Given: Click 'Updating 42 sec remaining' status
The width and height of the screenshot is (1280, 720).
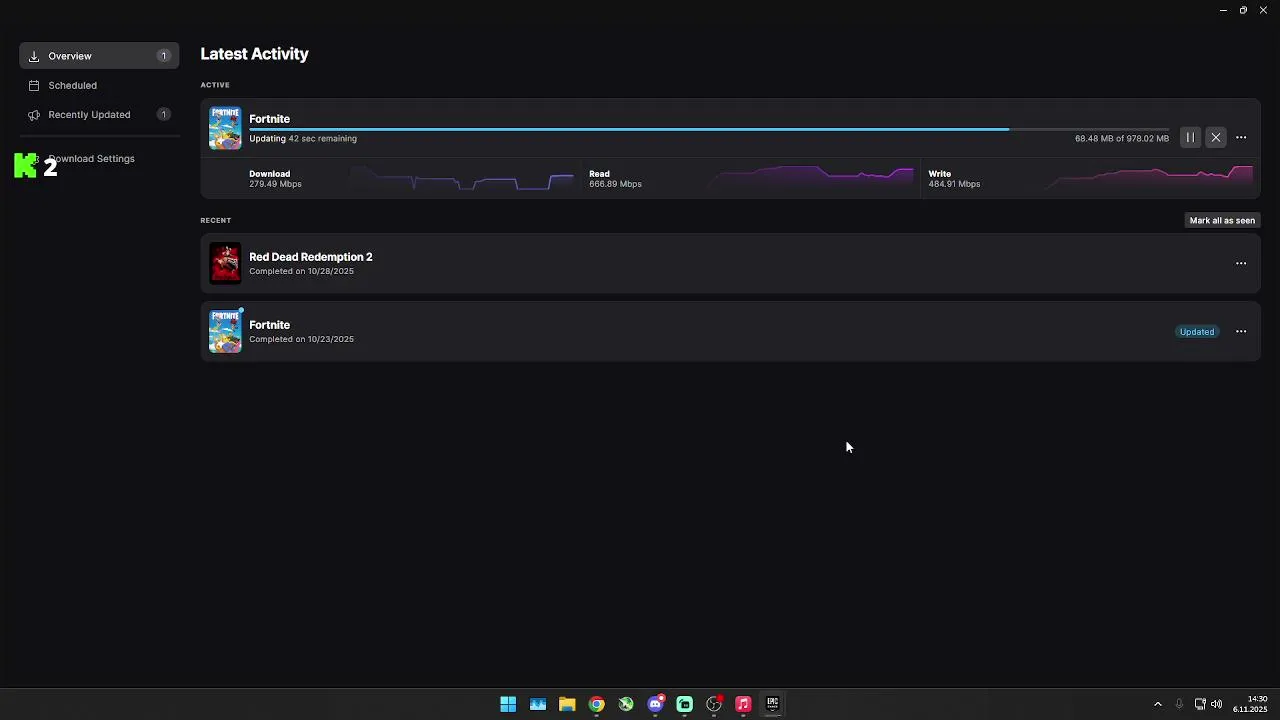Looking at the screenshot, I should tap(303, 139).
